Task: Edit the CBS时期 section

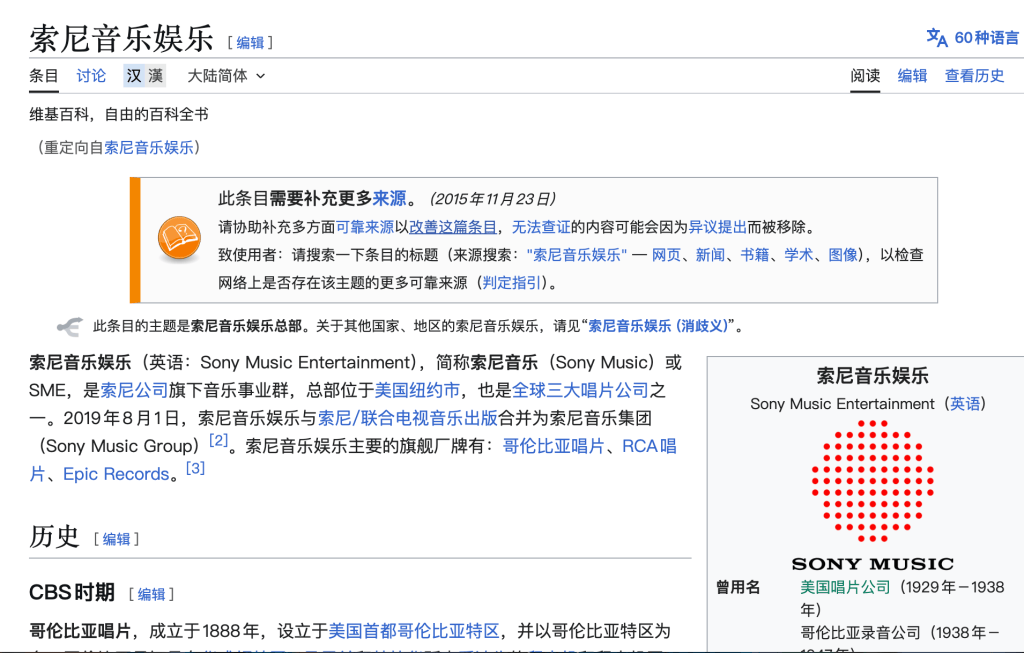Action: (151, 594)
